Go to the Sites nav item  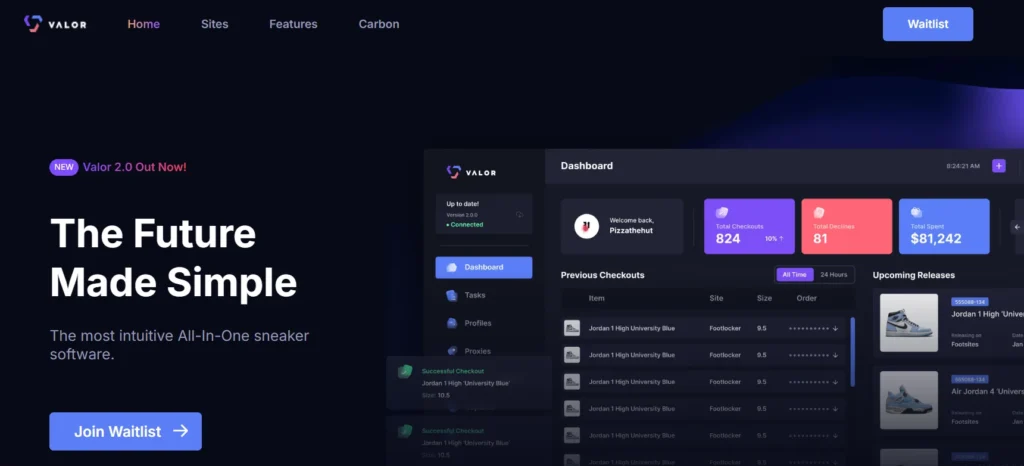[x=214, y=24]
